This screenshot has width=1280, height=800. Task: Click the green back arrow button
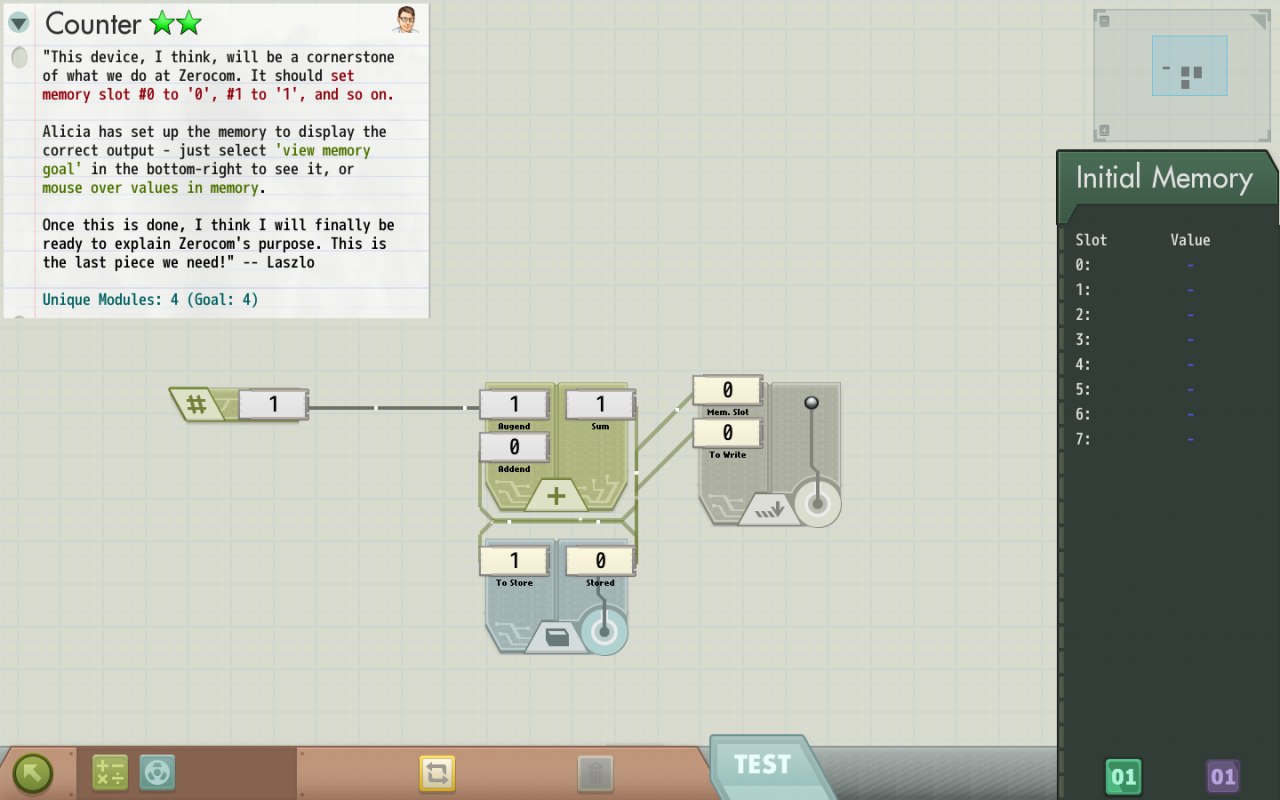33,773
